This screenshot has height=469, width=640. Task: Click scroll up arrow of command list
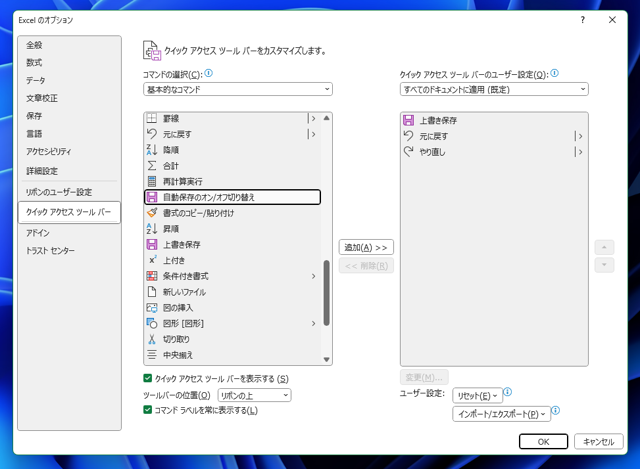[326, 118]
